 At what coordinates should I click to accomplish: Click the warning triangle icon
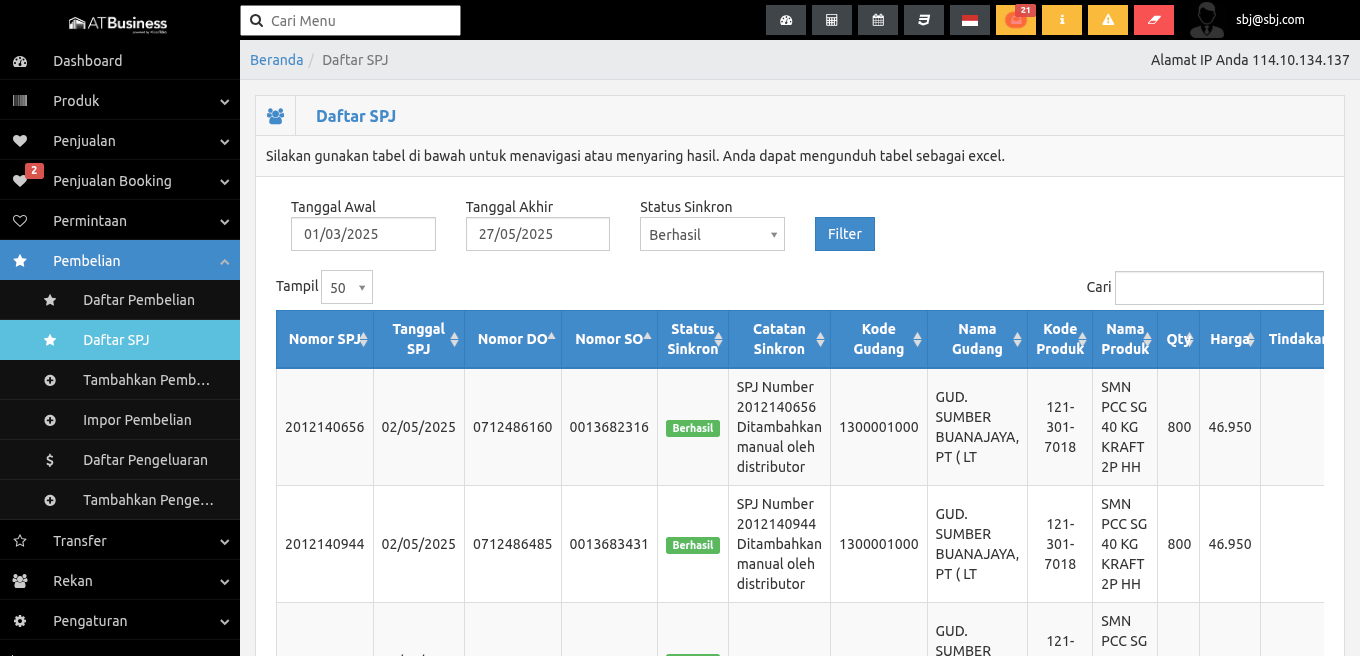1107,20
